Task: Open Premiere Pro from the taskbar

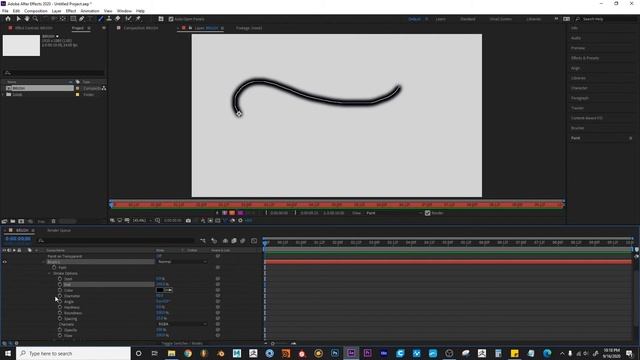Action: (367, 353)
